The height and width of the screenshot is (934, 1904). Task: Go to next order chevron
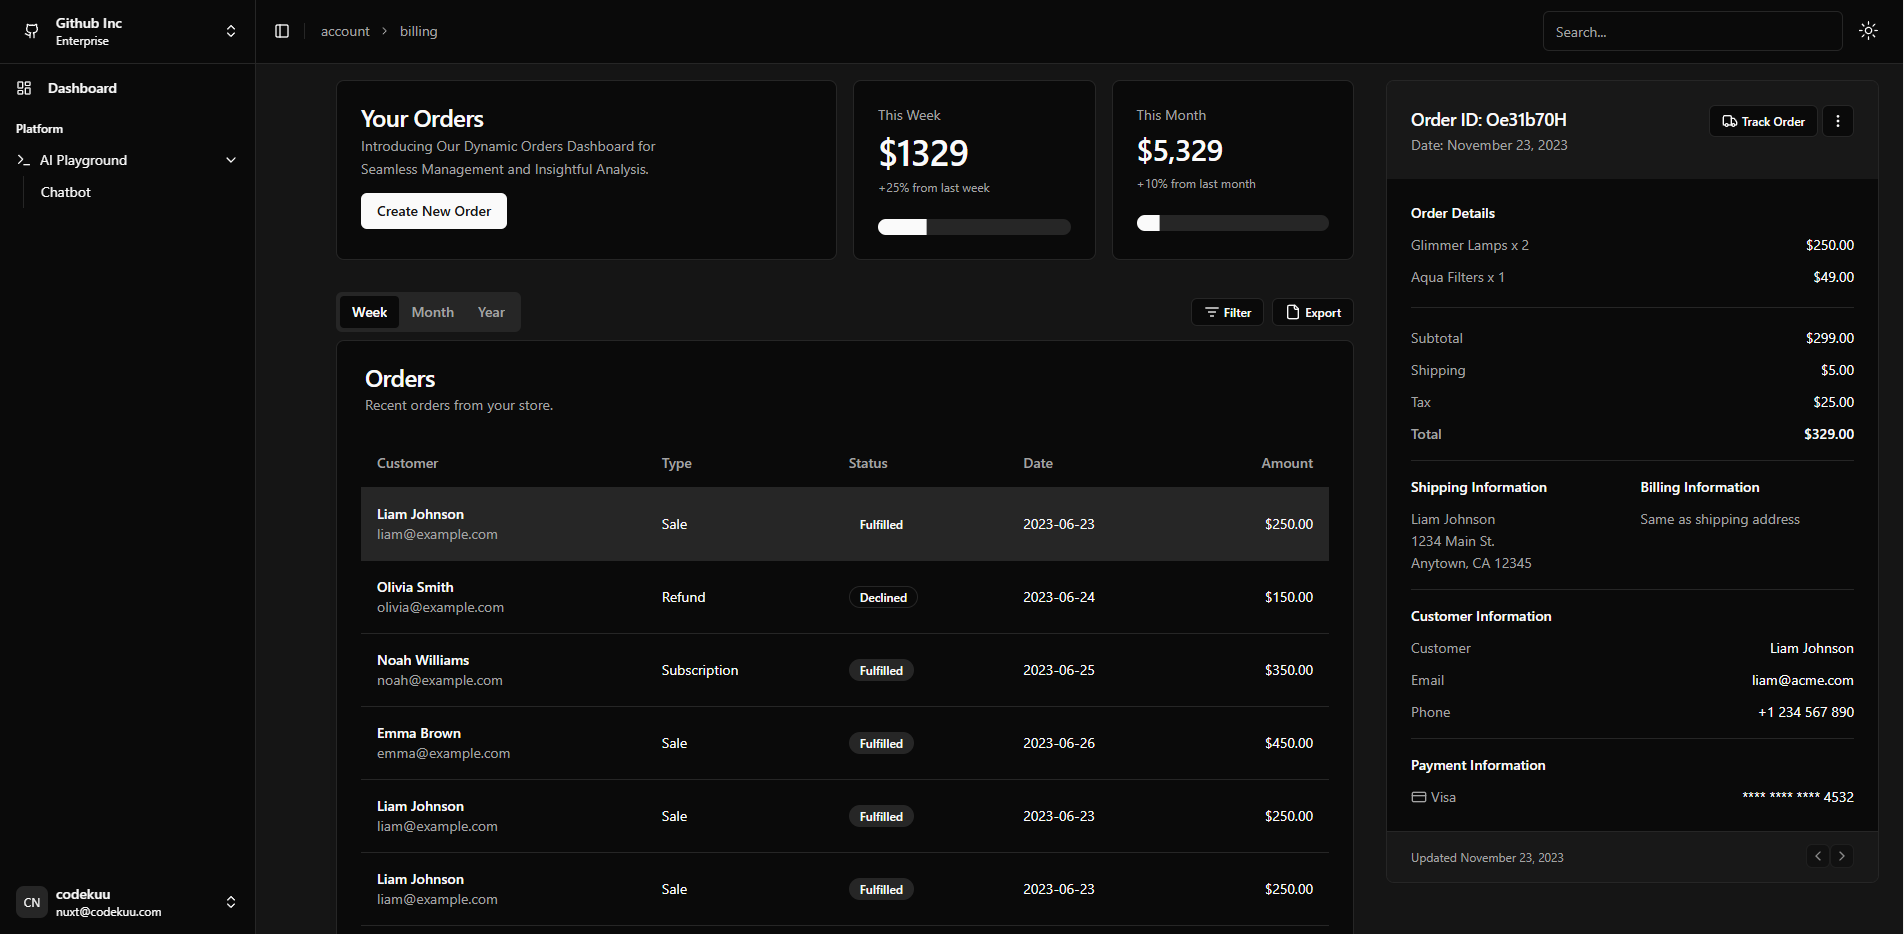coord(1842,856)
